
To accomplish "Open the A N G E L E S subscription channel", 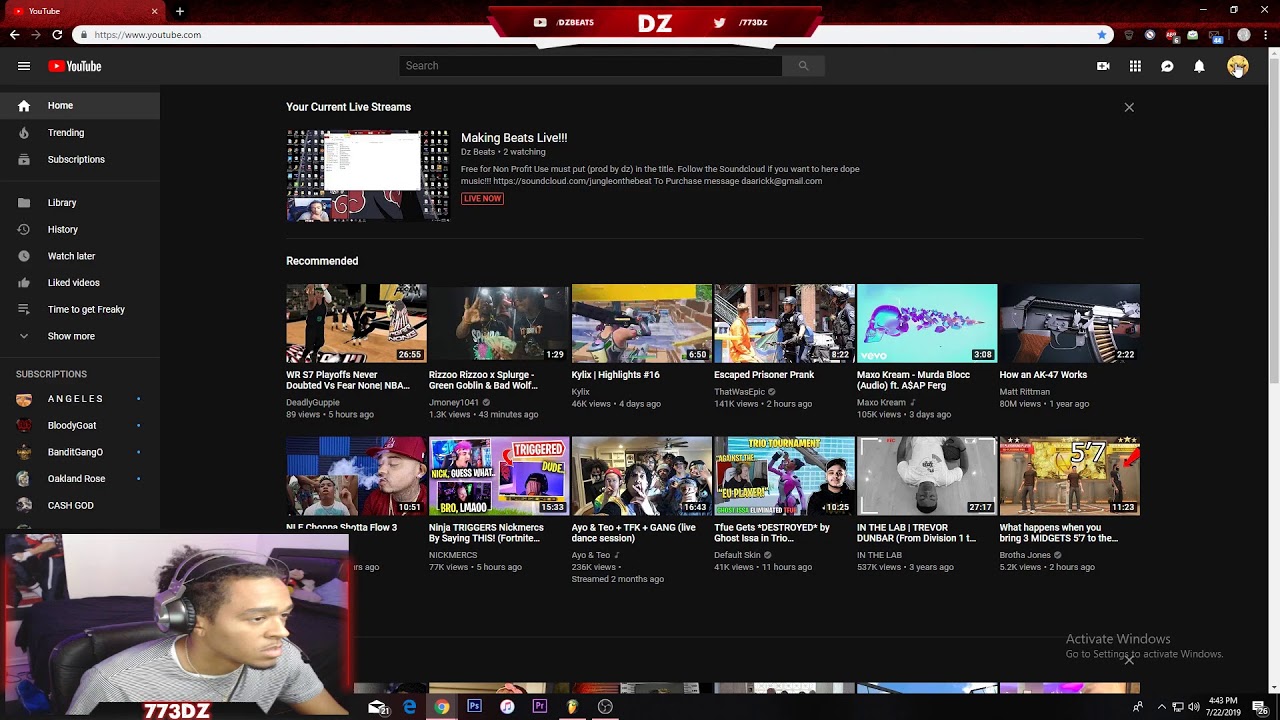I will (x=80, y=398).
